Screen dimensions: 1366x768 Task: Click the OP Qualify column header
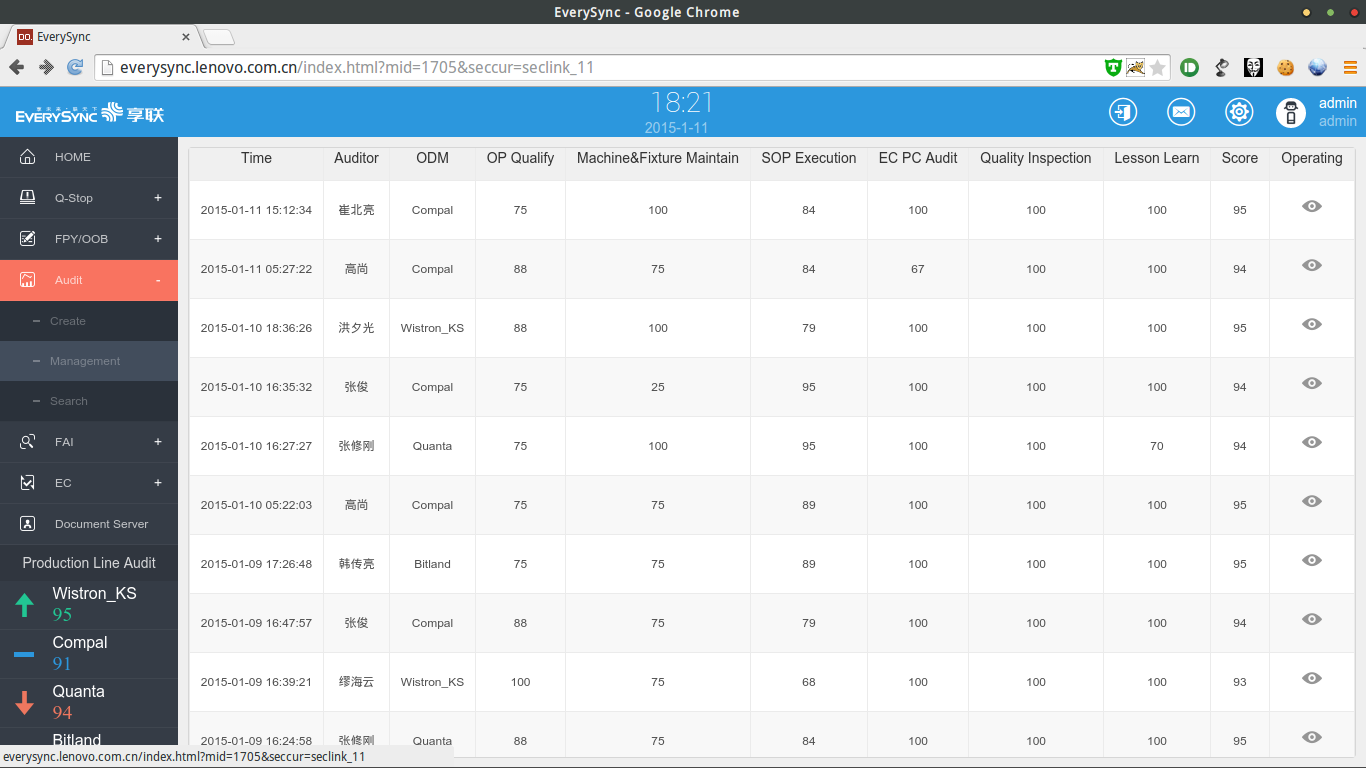coord(520,158)
